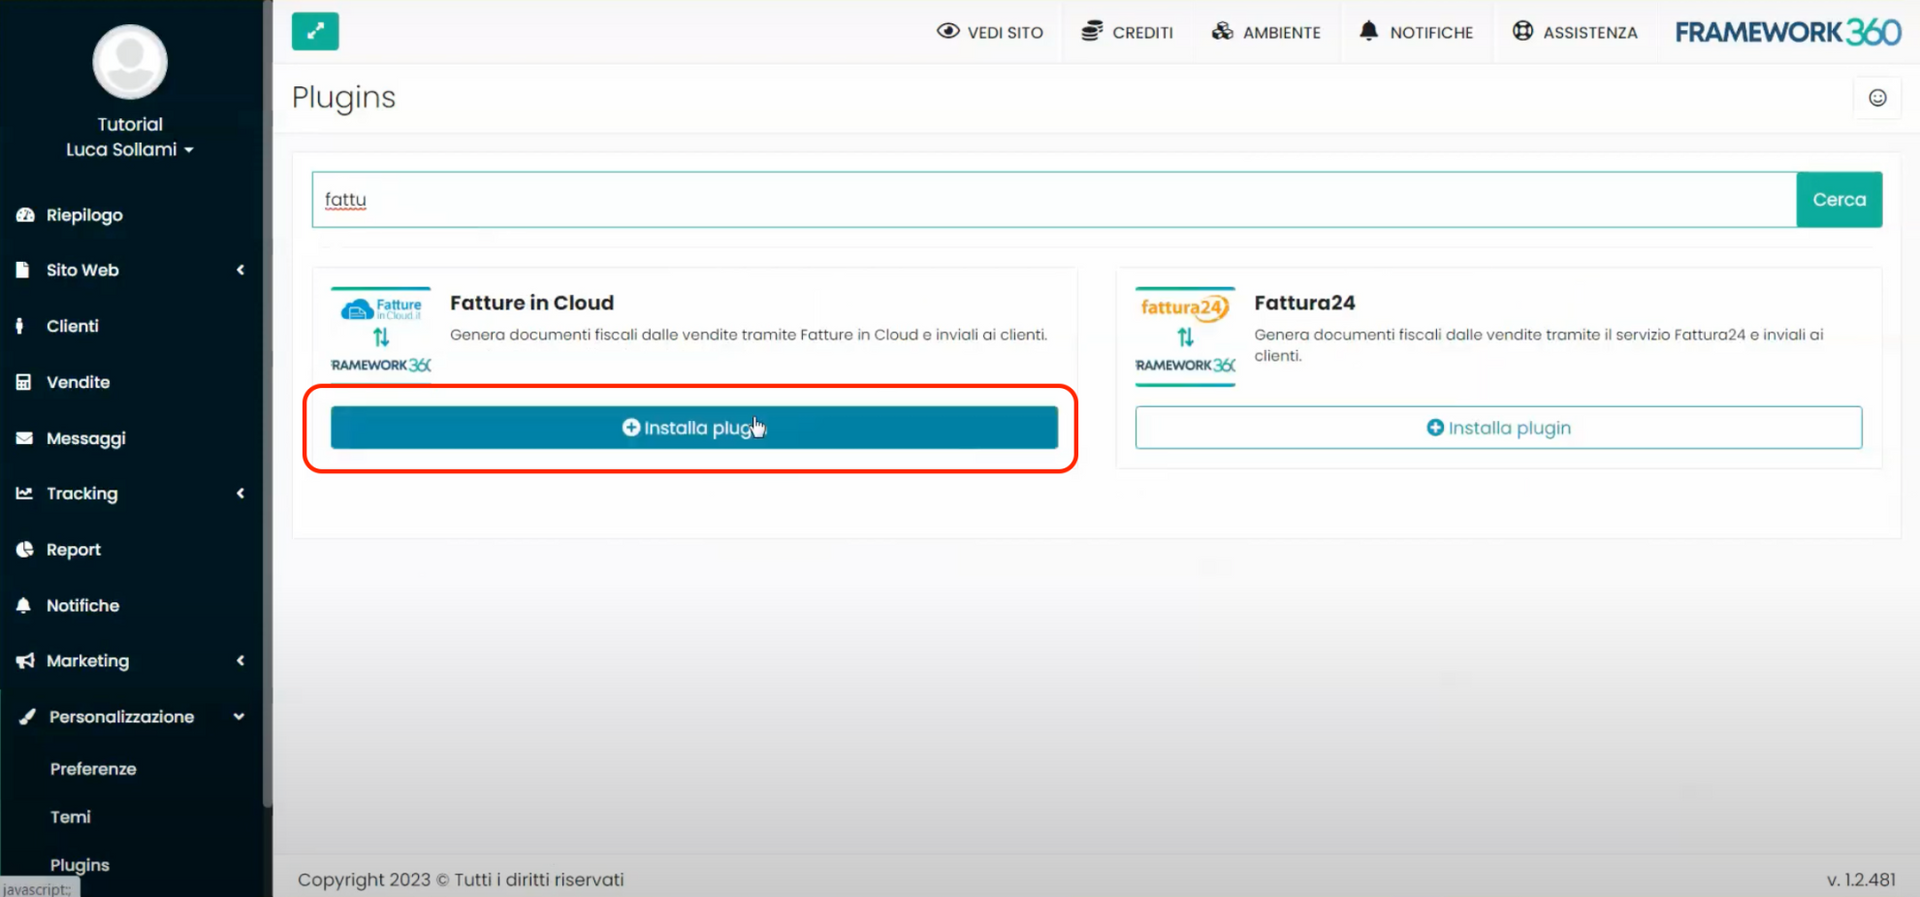
Task: Click the Clienti person icon
Action: [20, 326]
